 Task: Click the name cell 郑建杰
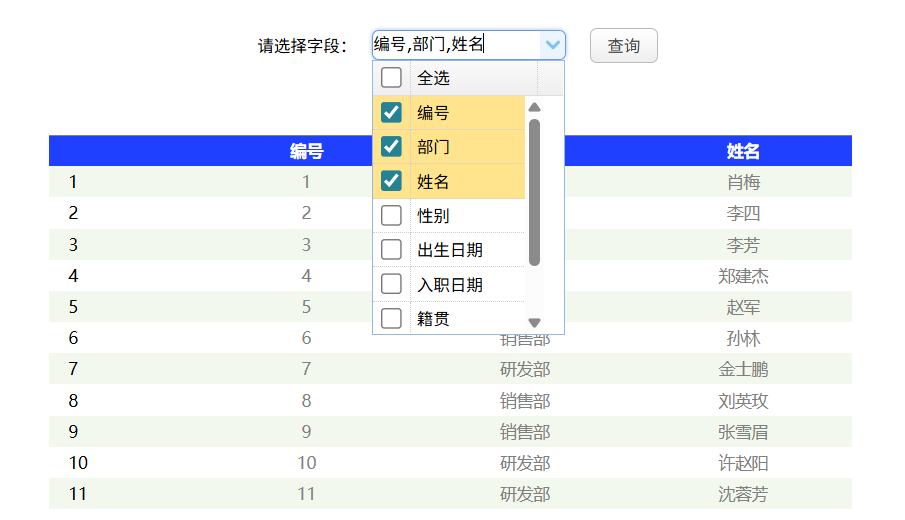coord(743,276)
